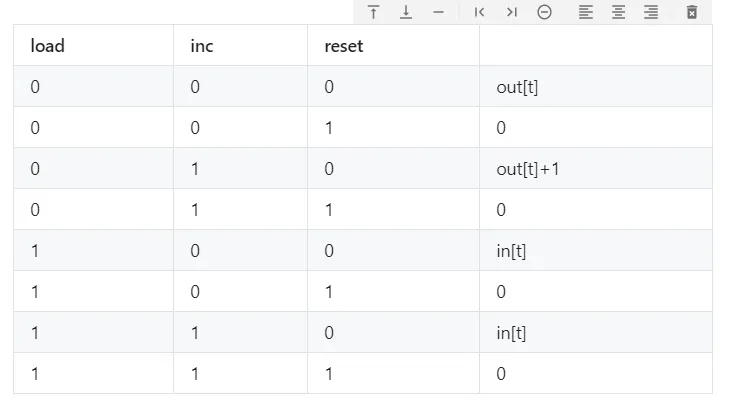Click the empty fourth header cell
Image resolution: width=737 pixels, height=416 pixels.
595,46
